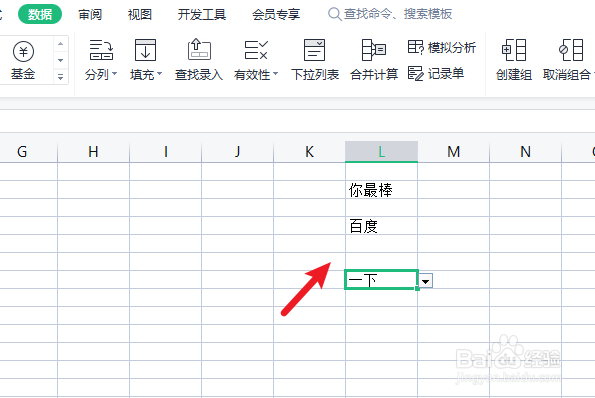Select the cell containing 你最棒
Image resolution: width=595 pixels, height=398 pixels.
click(x=381, y=189)
